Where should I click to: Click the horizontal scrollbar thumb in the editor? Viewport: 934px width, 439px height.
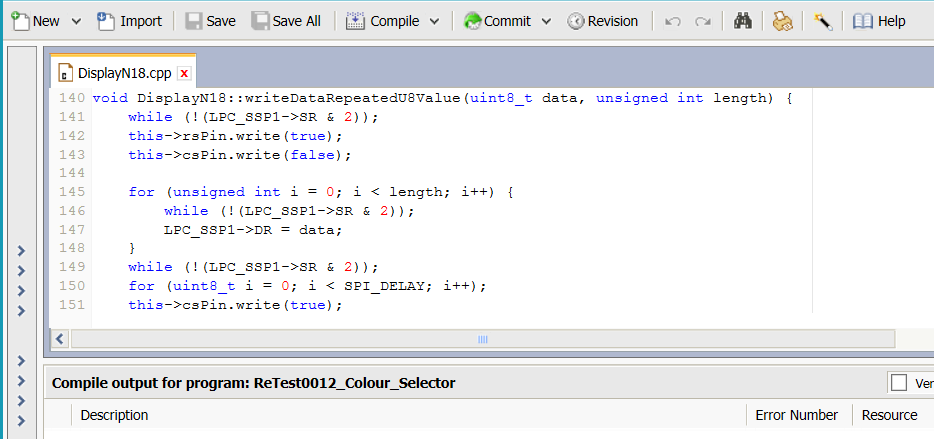[482, 340]
